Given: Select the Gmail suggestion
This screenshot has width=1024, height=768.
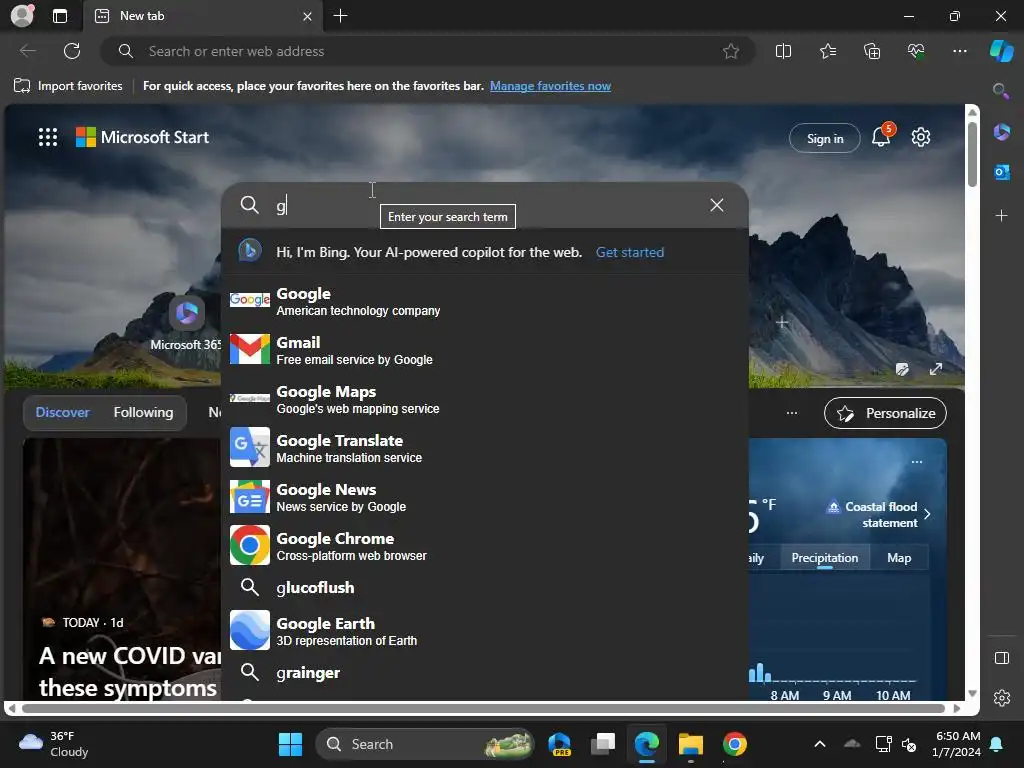Looking at the screenshot, I should coord(485,349).
